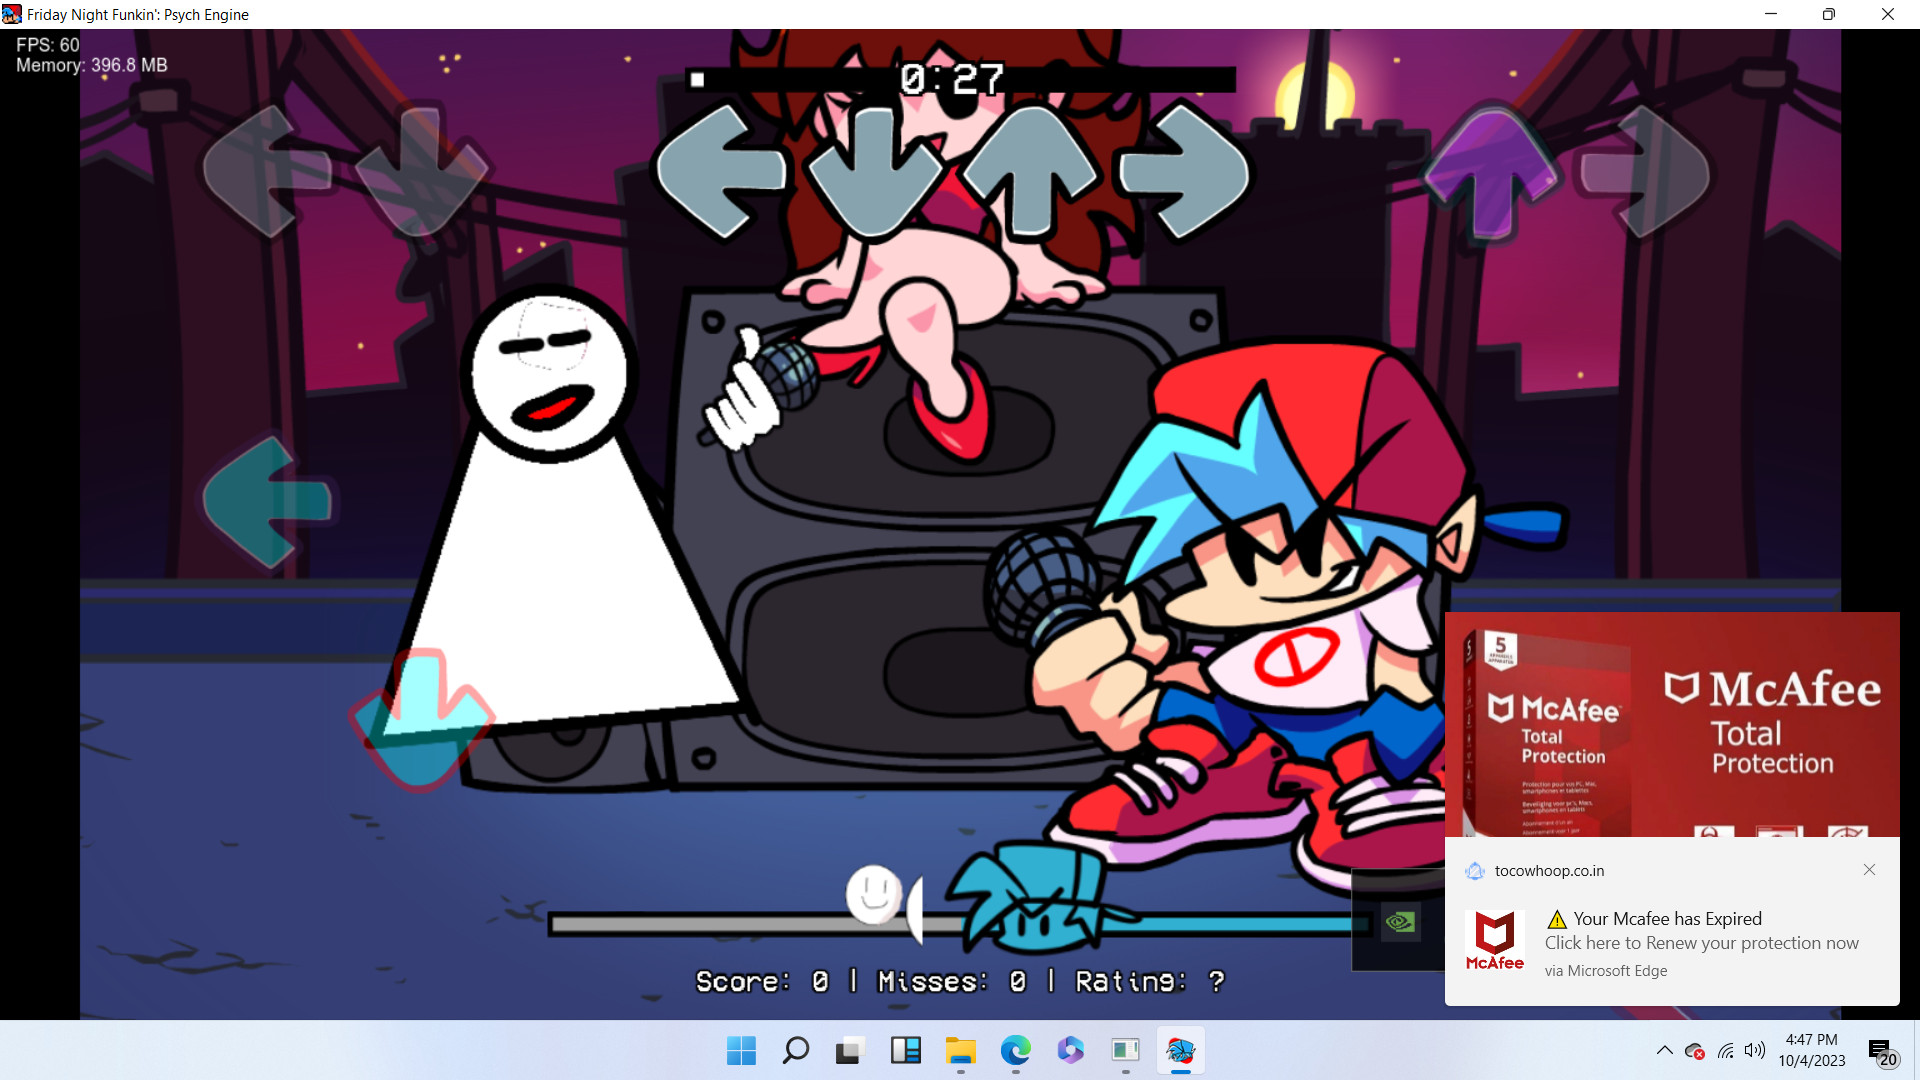Click 'Click here to Renew your protection now'
1920x1080 pixels.
point(1701,943)
